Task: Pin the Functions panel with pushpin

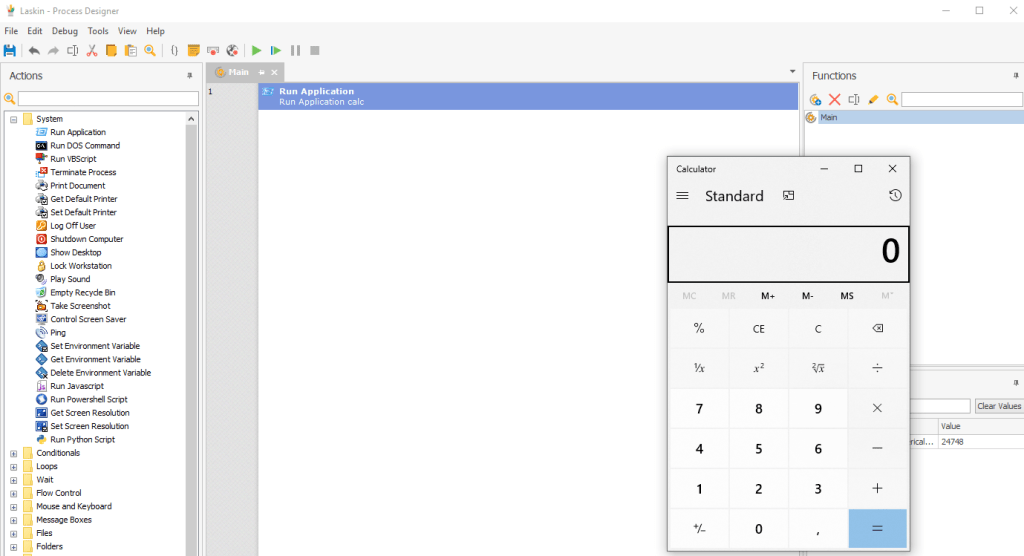Action: (1016, 76)
